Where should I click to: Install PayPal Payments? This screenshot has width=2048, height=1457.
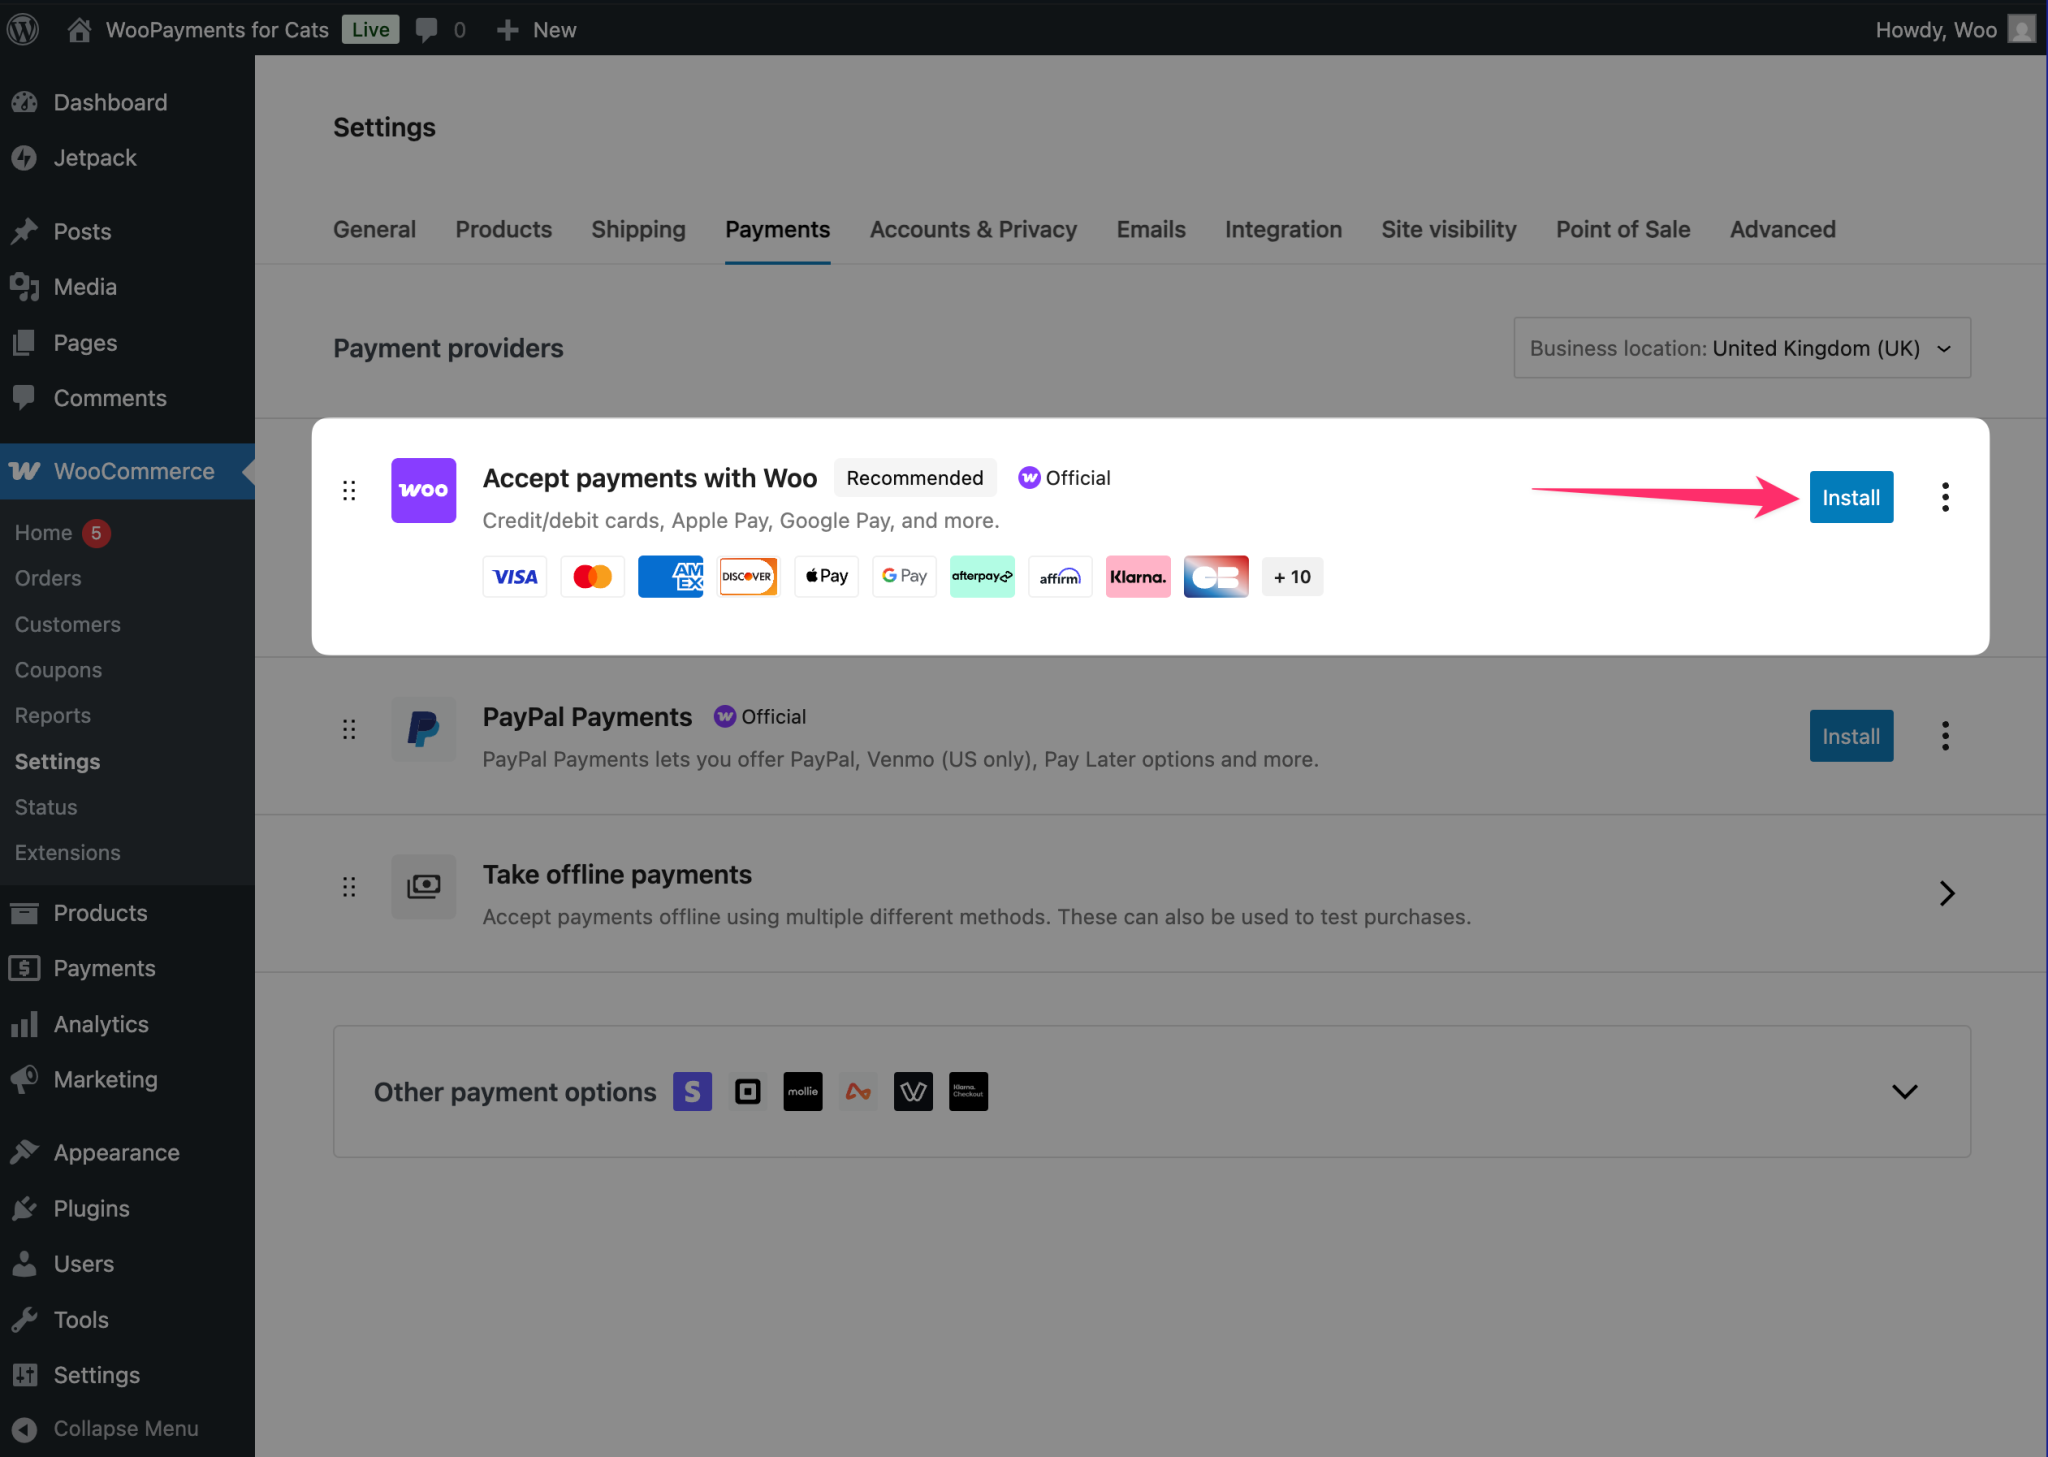[1851, 736]
